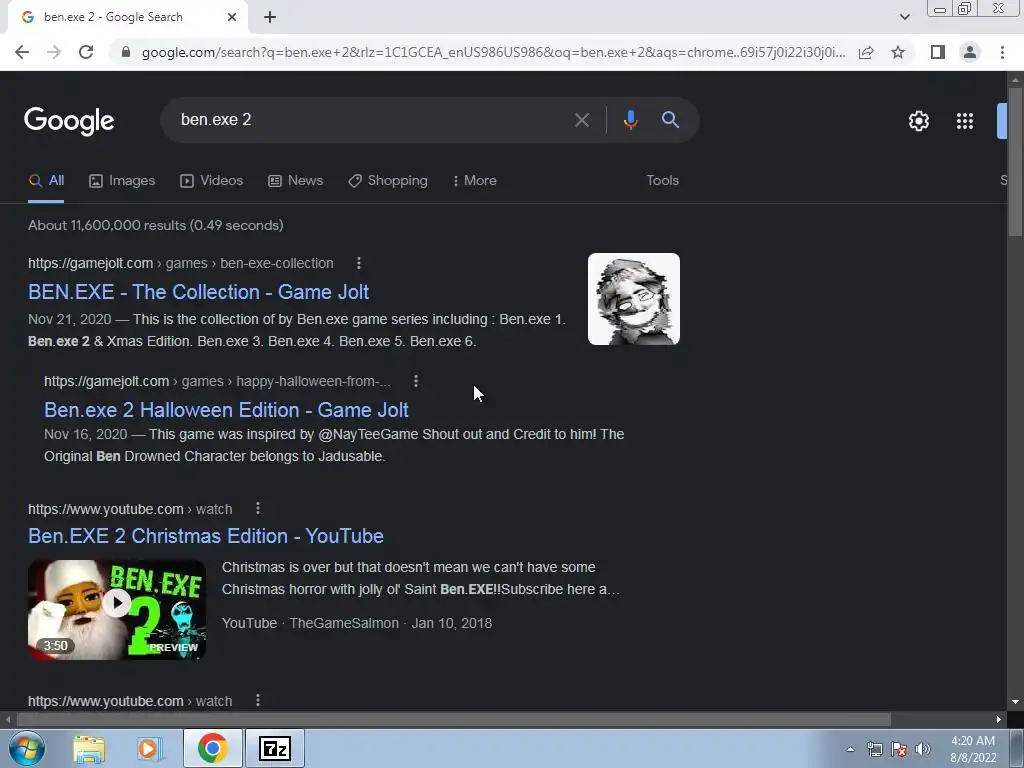1024x768 pixels.
Task: Open options for happy-halloween Game Jolt result
Action: point(416,381)
